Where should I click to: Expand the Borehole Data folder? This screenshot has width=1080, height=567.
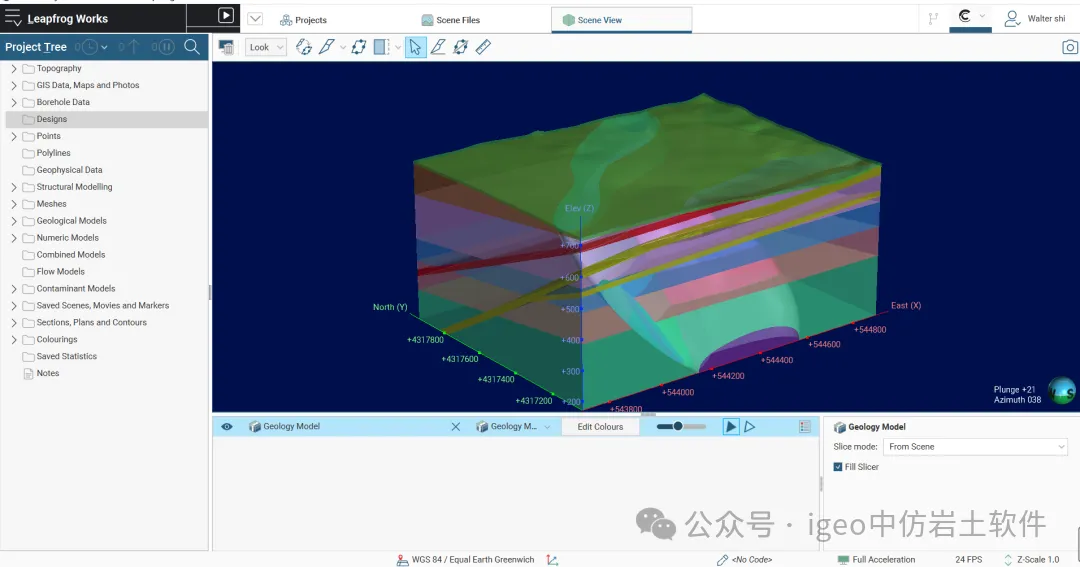pos(14,103)
